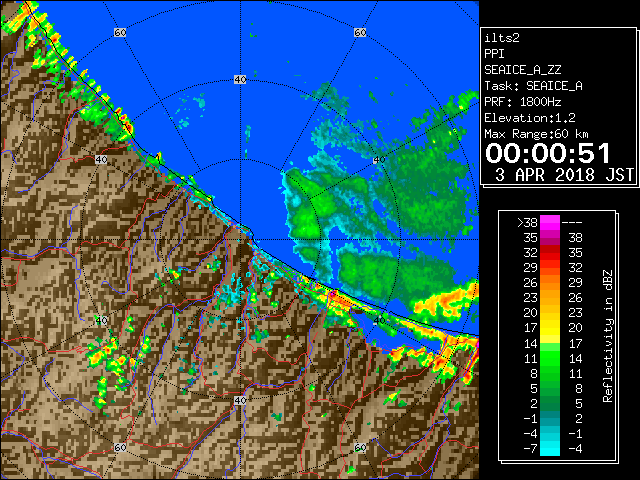The width and height of the screenshot is (640, 480).
Task: Pick the cyan swatch beside "-7"
Action: tap(550, 449)
